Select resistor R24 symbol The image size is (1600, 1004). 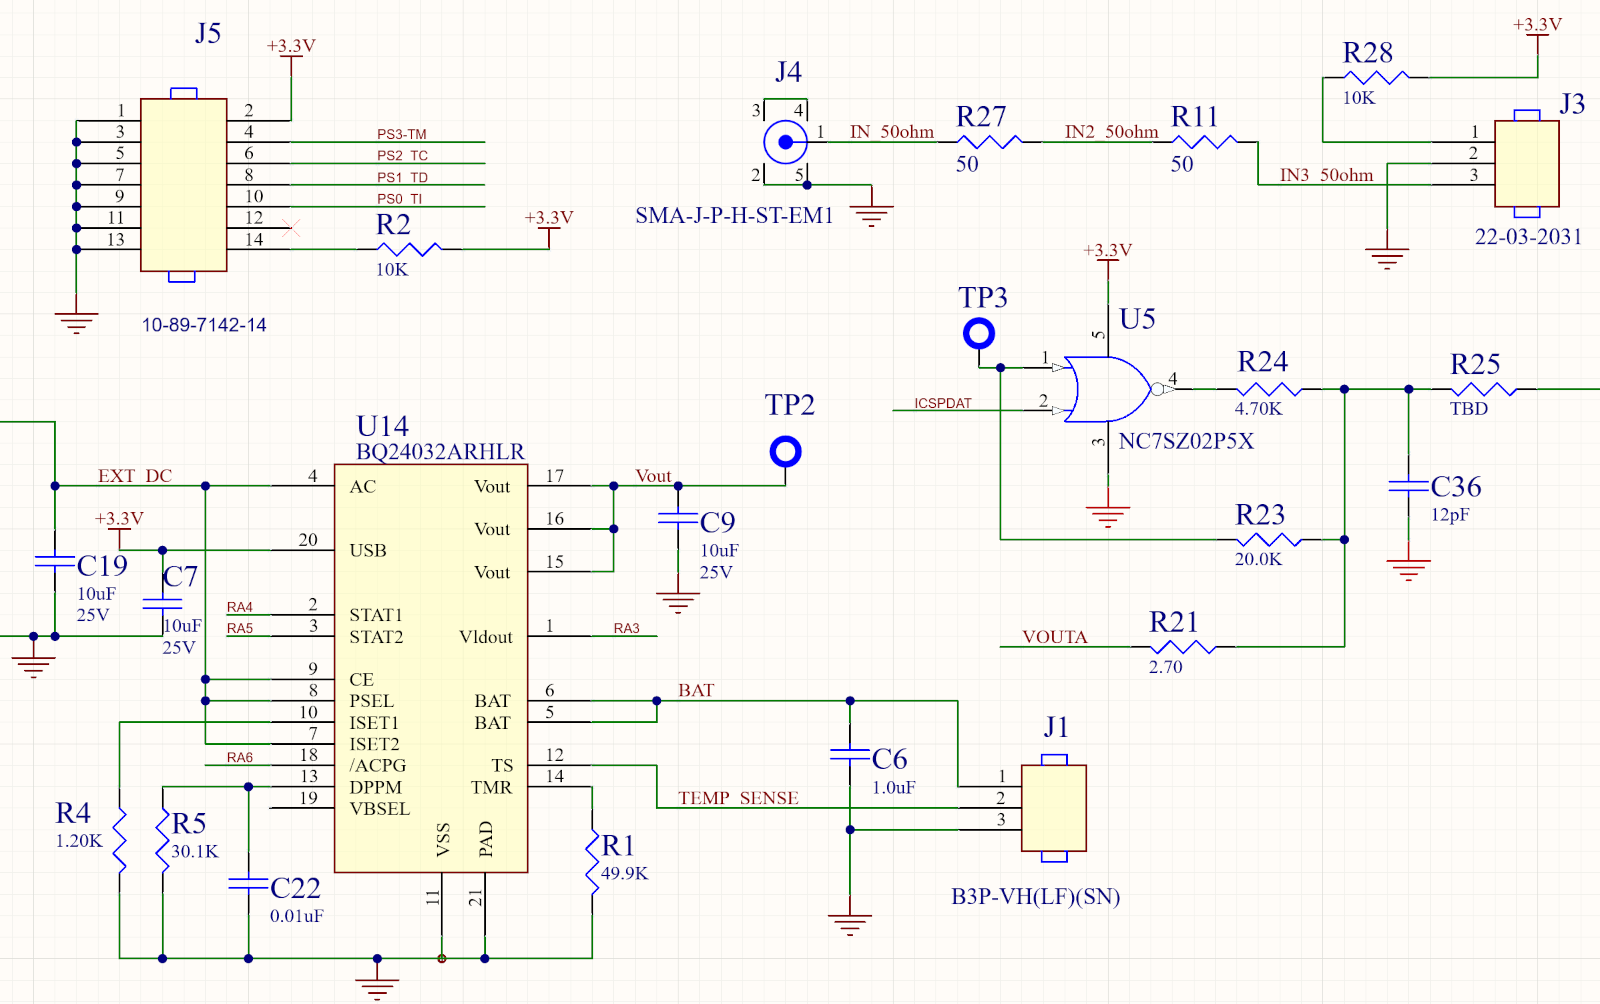coord(1269,389)
